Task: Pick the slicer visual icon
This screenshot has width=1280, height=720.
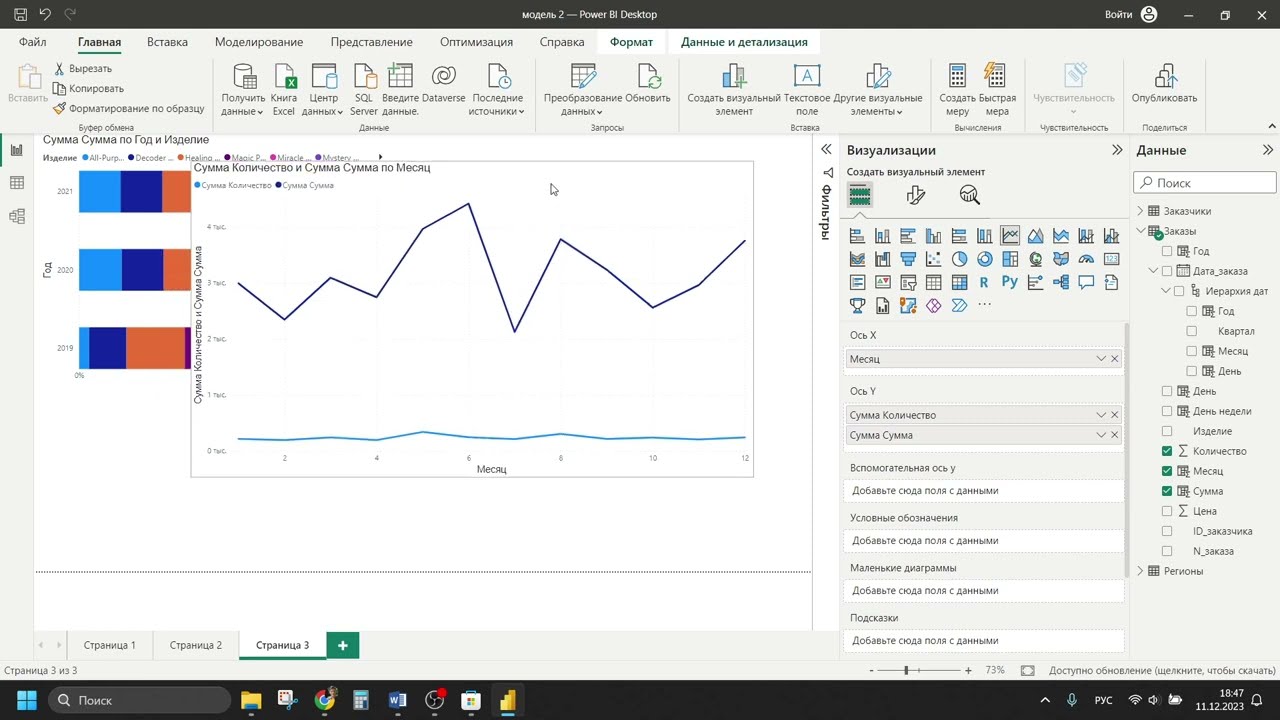Action: tap(908, 282)
